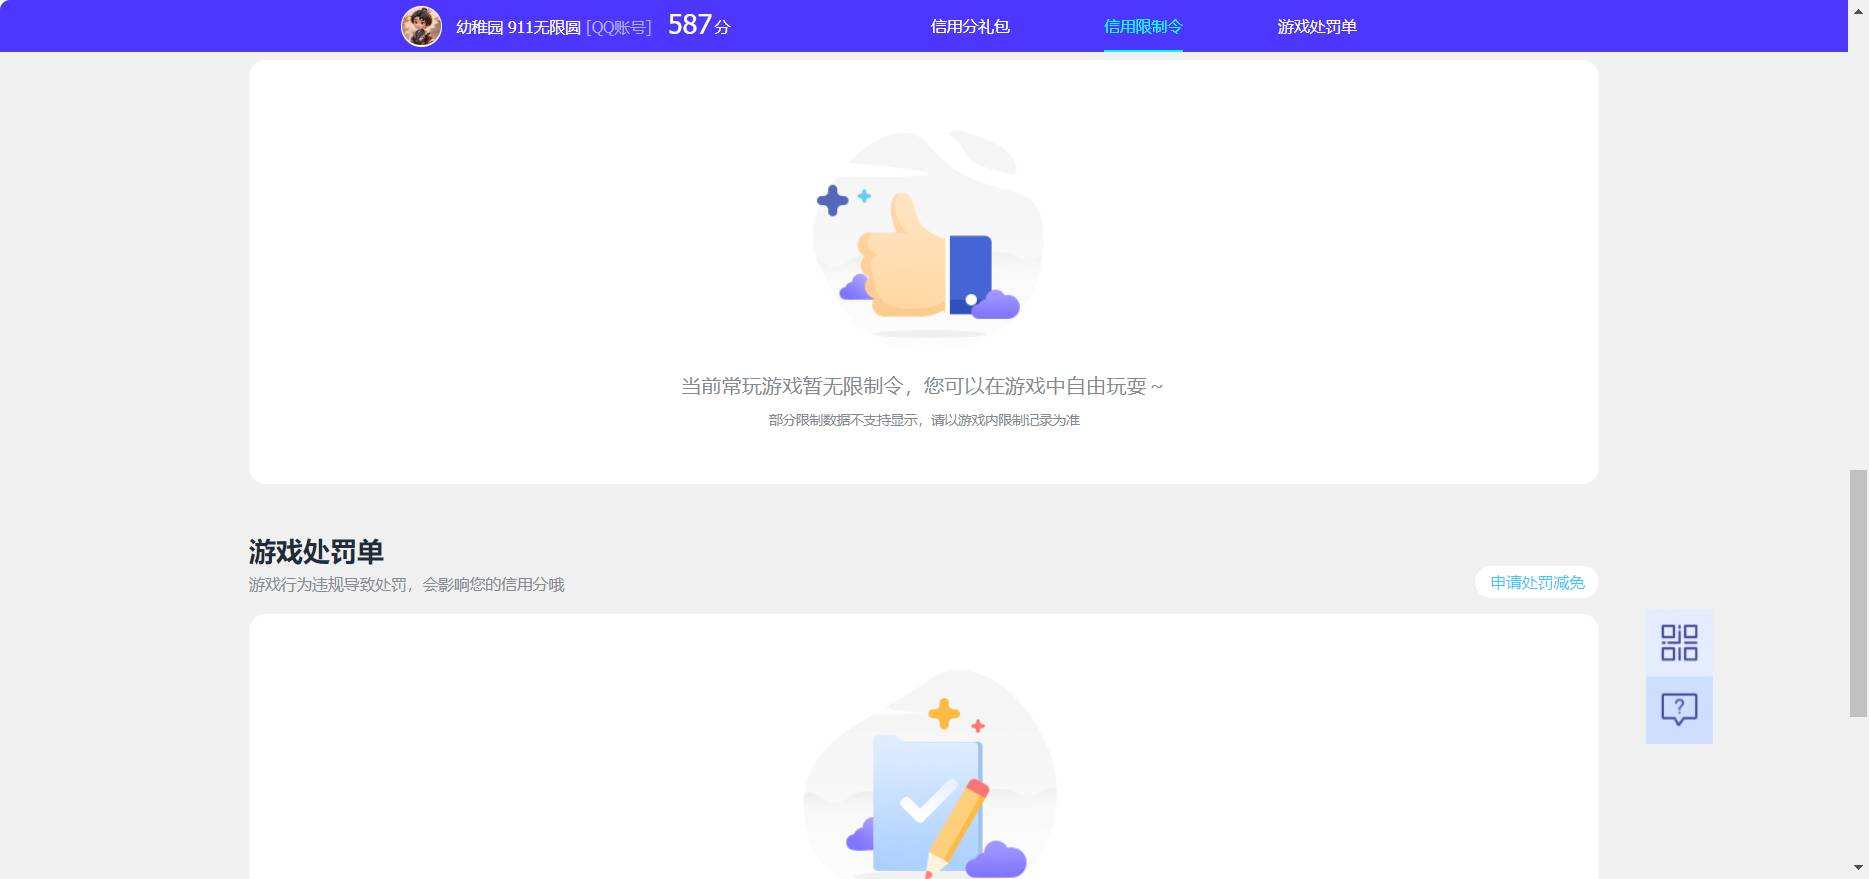Click message 当前常玩游戏暂无限制令
The height and width of the screenshot is (879, 1869).
[x=792, y=386]
